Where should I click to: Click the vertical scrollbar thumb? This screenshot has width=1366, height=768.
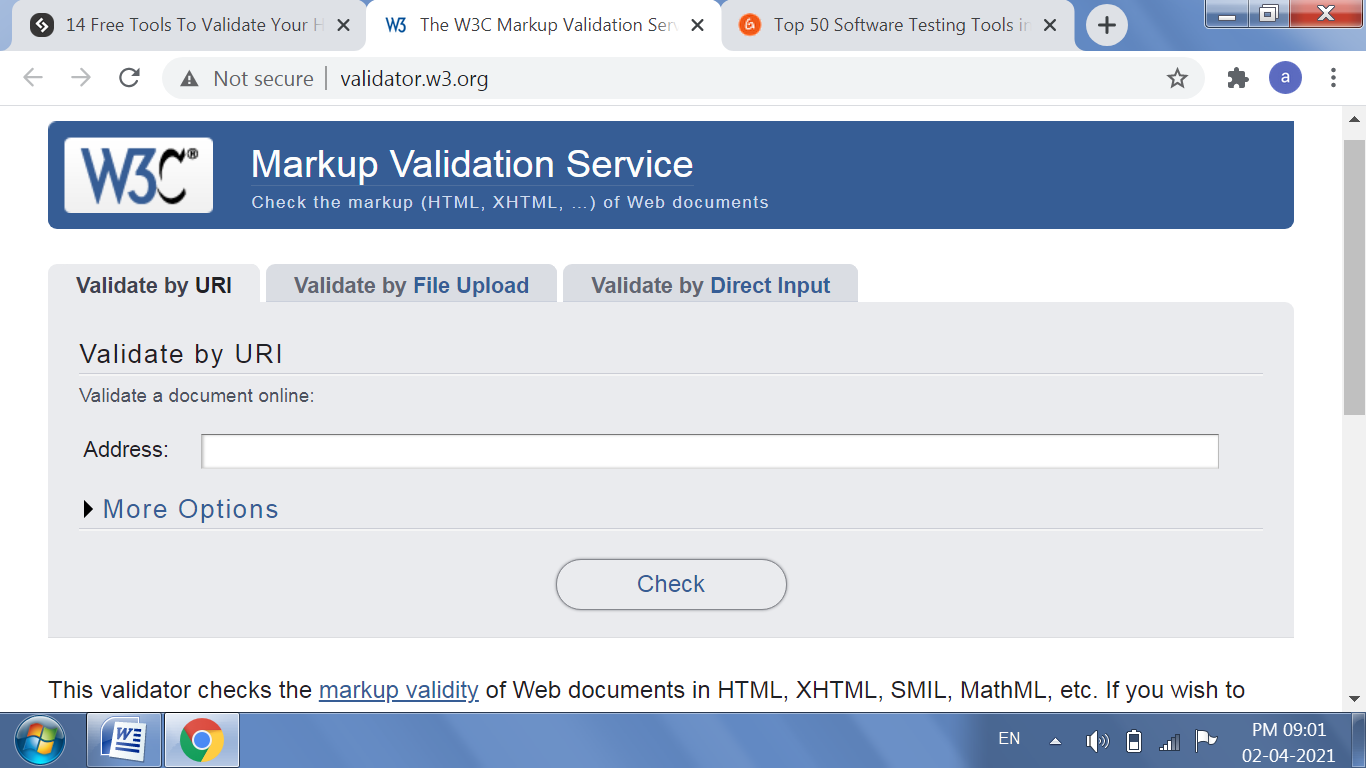1354,277
